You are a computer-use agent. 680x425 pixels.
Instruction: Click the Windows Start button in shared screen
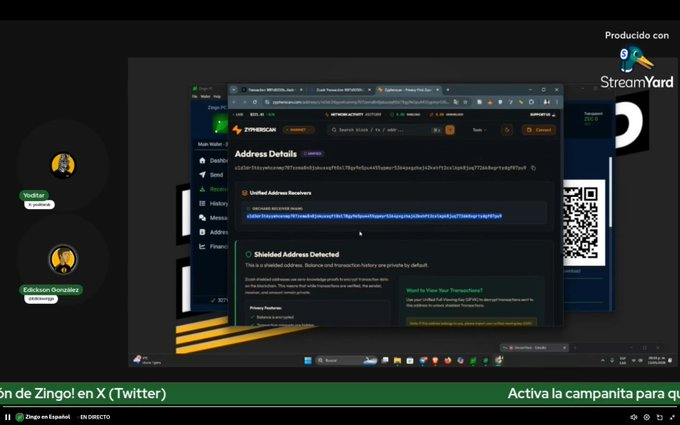pos(308,360)
